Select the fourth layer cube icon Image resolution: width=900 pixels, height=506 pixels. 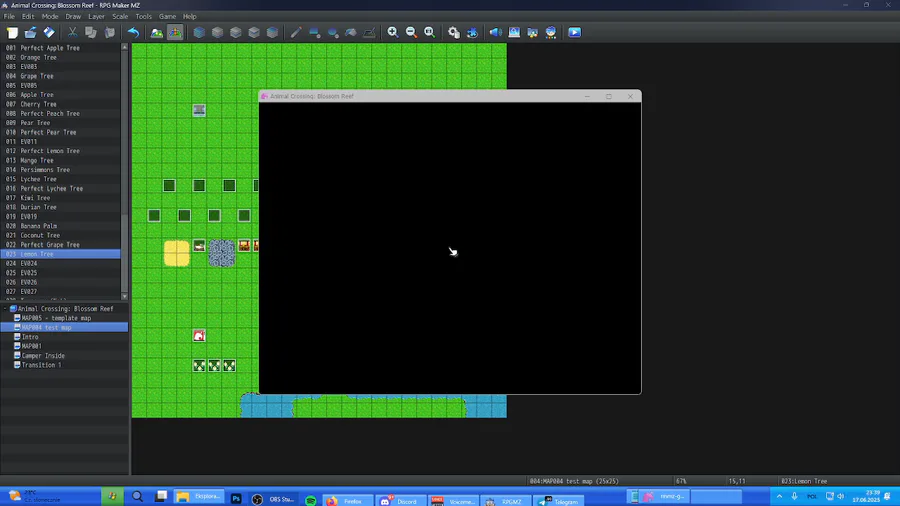254,33
